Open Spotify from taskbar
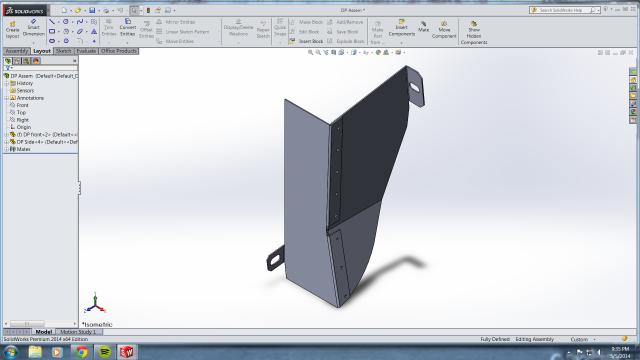Screen dimensions: 640x360 pyautogui.click(x=104, y=352)
